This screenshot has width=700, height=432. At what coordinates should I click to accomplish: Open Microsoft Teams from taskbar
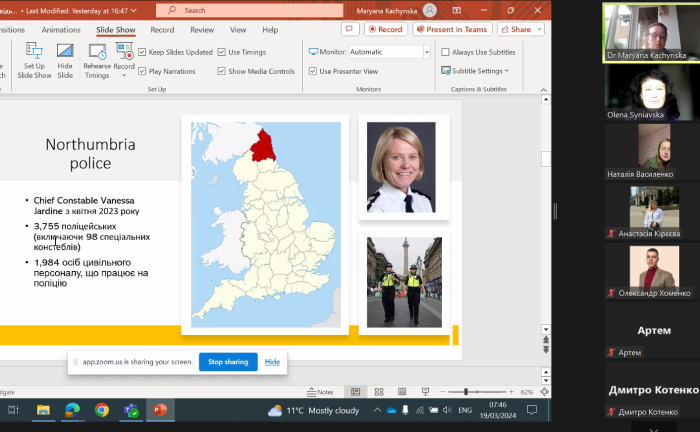(130, 410)
